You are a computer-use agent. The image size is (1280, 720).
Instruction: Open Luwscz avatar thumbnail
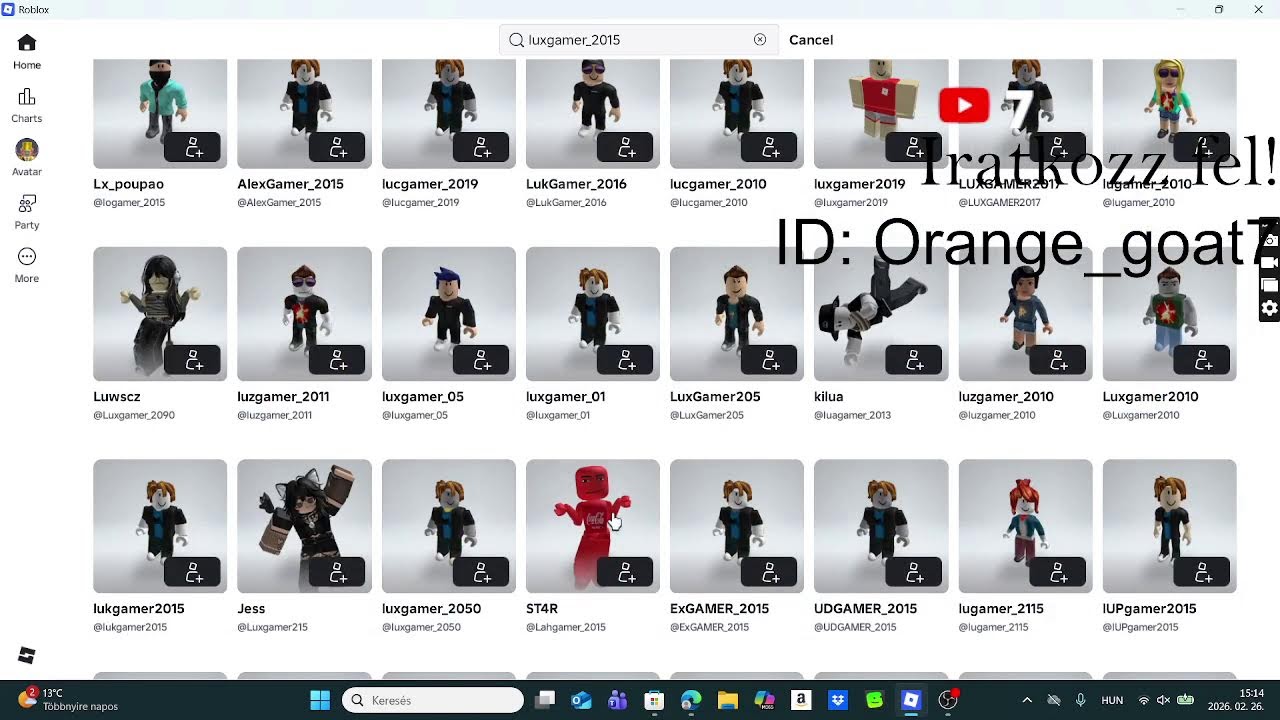(x=160, y=313)
